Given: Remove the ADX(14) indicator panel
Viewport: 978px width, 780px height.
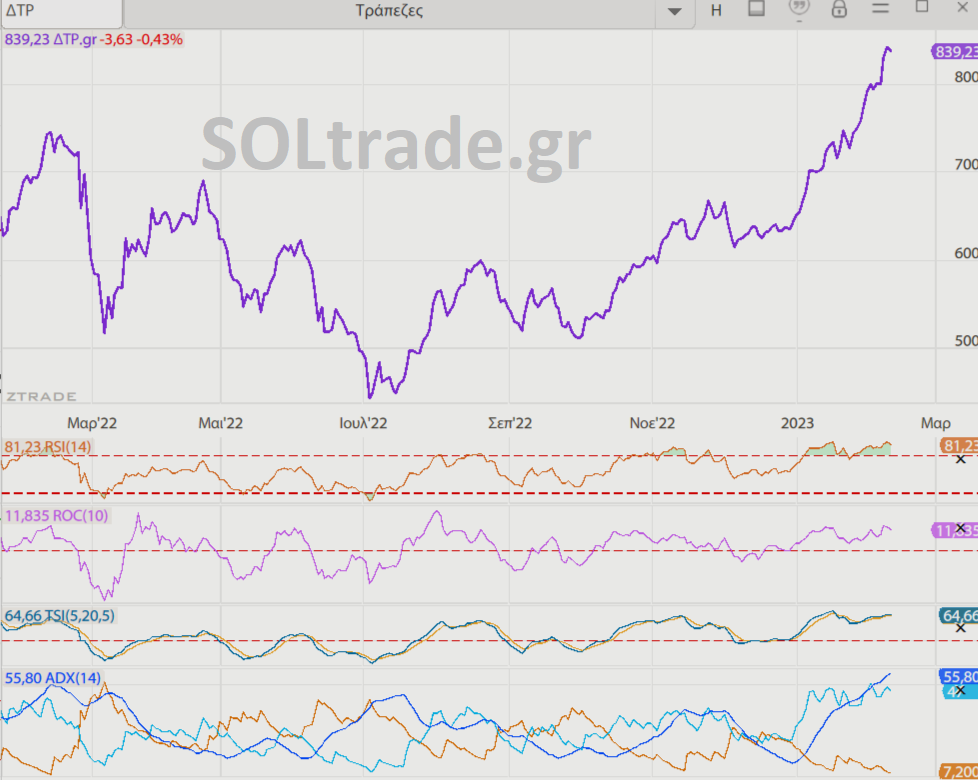Looking at the screenshot, I should pos(961,690).
